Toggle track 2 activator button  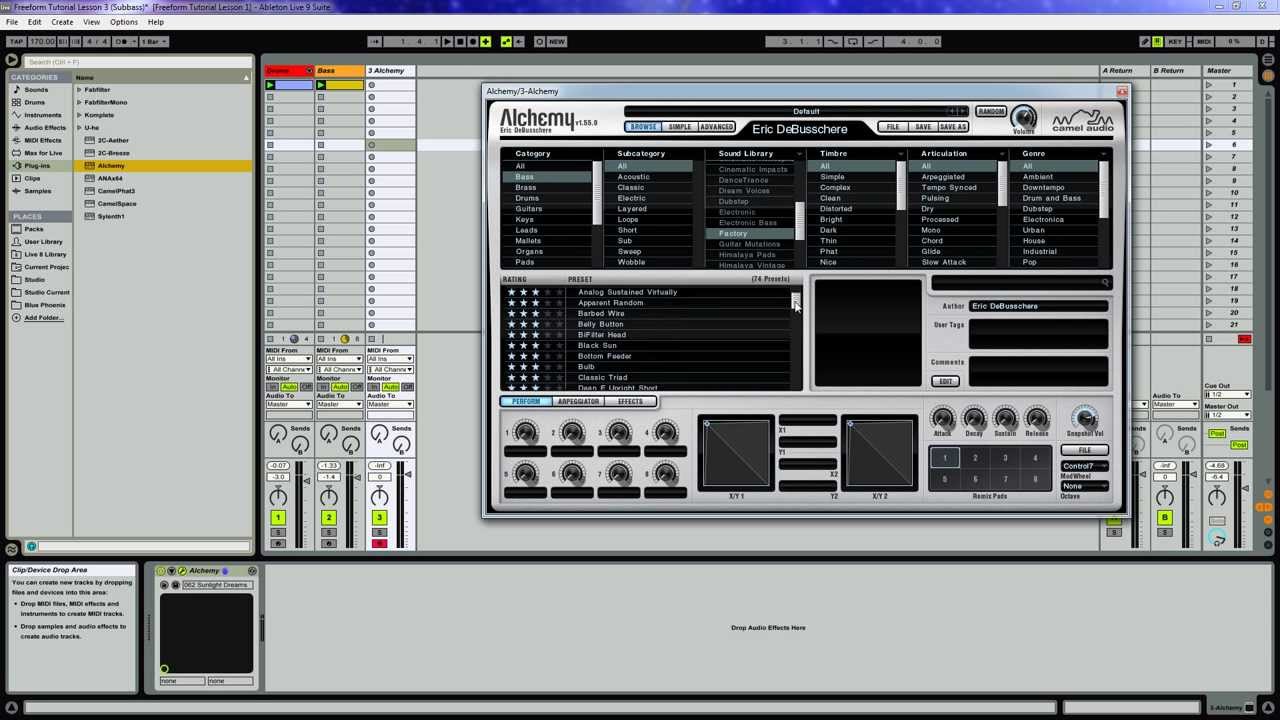tap(329, 517)
